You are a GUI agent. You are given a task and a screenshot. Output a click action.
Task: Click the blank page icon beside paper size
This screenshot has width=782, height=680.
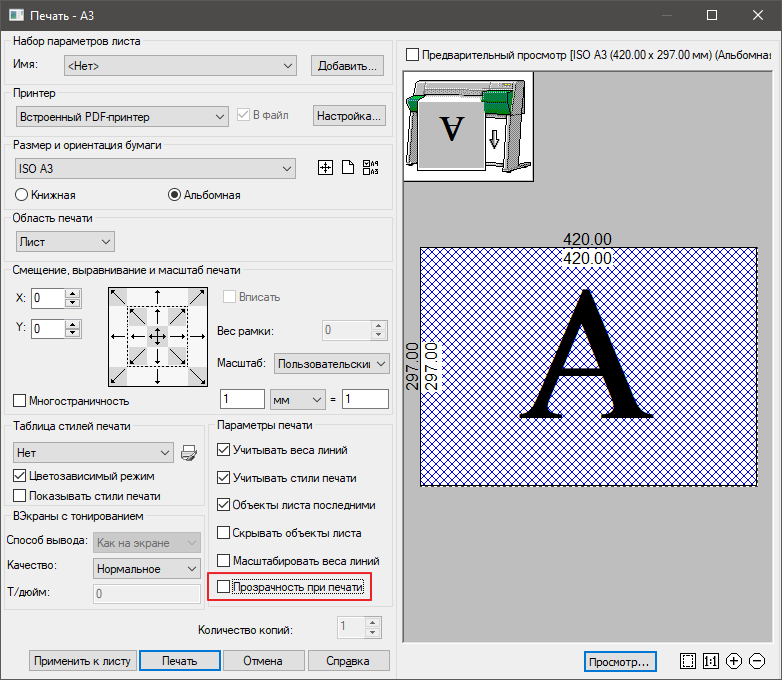pyautogui.click(x=348, y=168)
